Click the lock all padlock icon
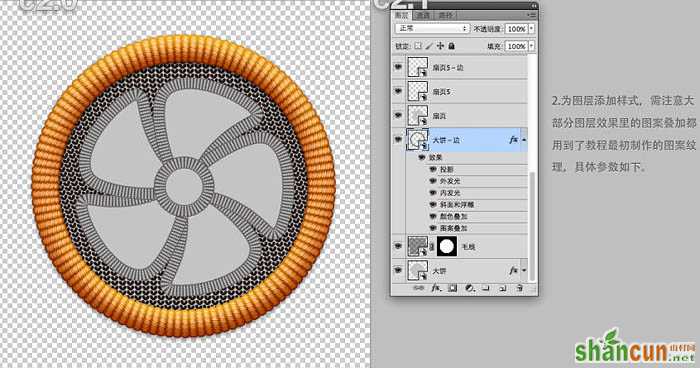This screenshot has height=368, width=700. [x=451, y=46]
